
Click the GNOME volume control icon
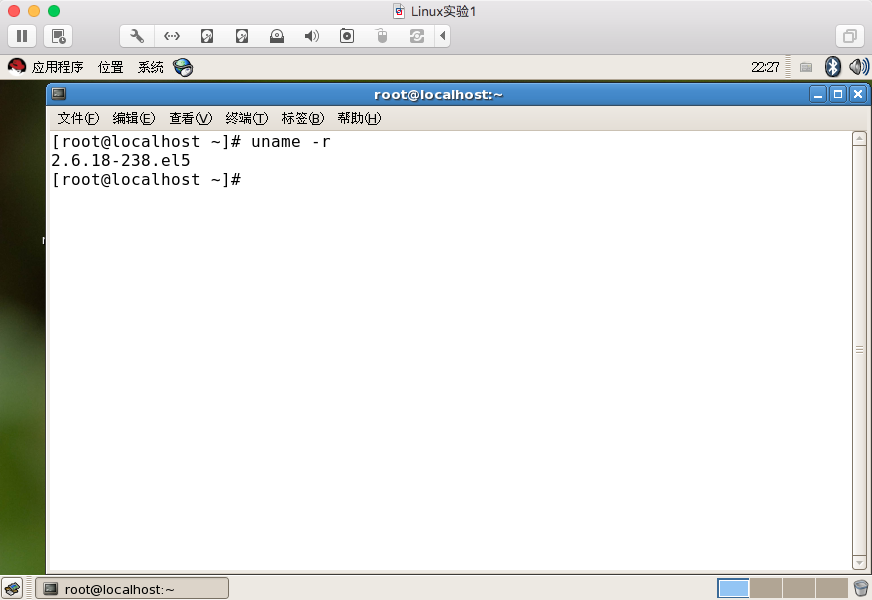[x=858, y=67]
